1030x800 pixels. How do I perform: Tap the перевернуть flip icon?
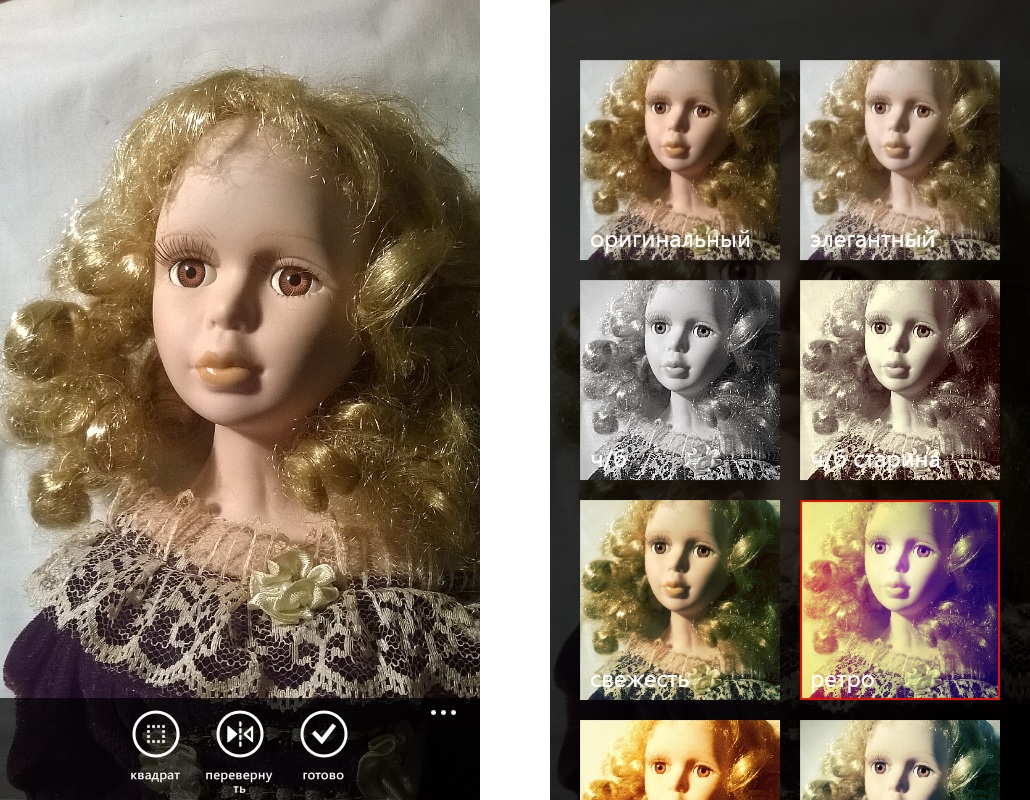(240, 734)
